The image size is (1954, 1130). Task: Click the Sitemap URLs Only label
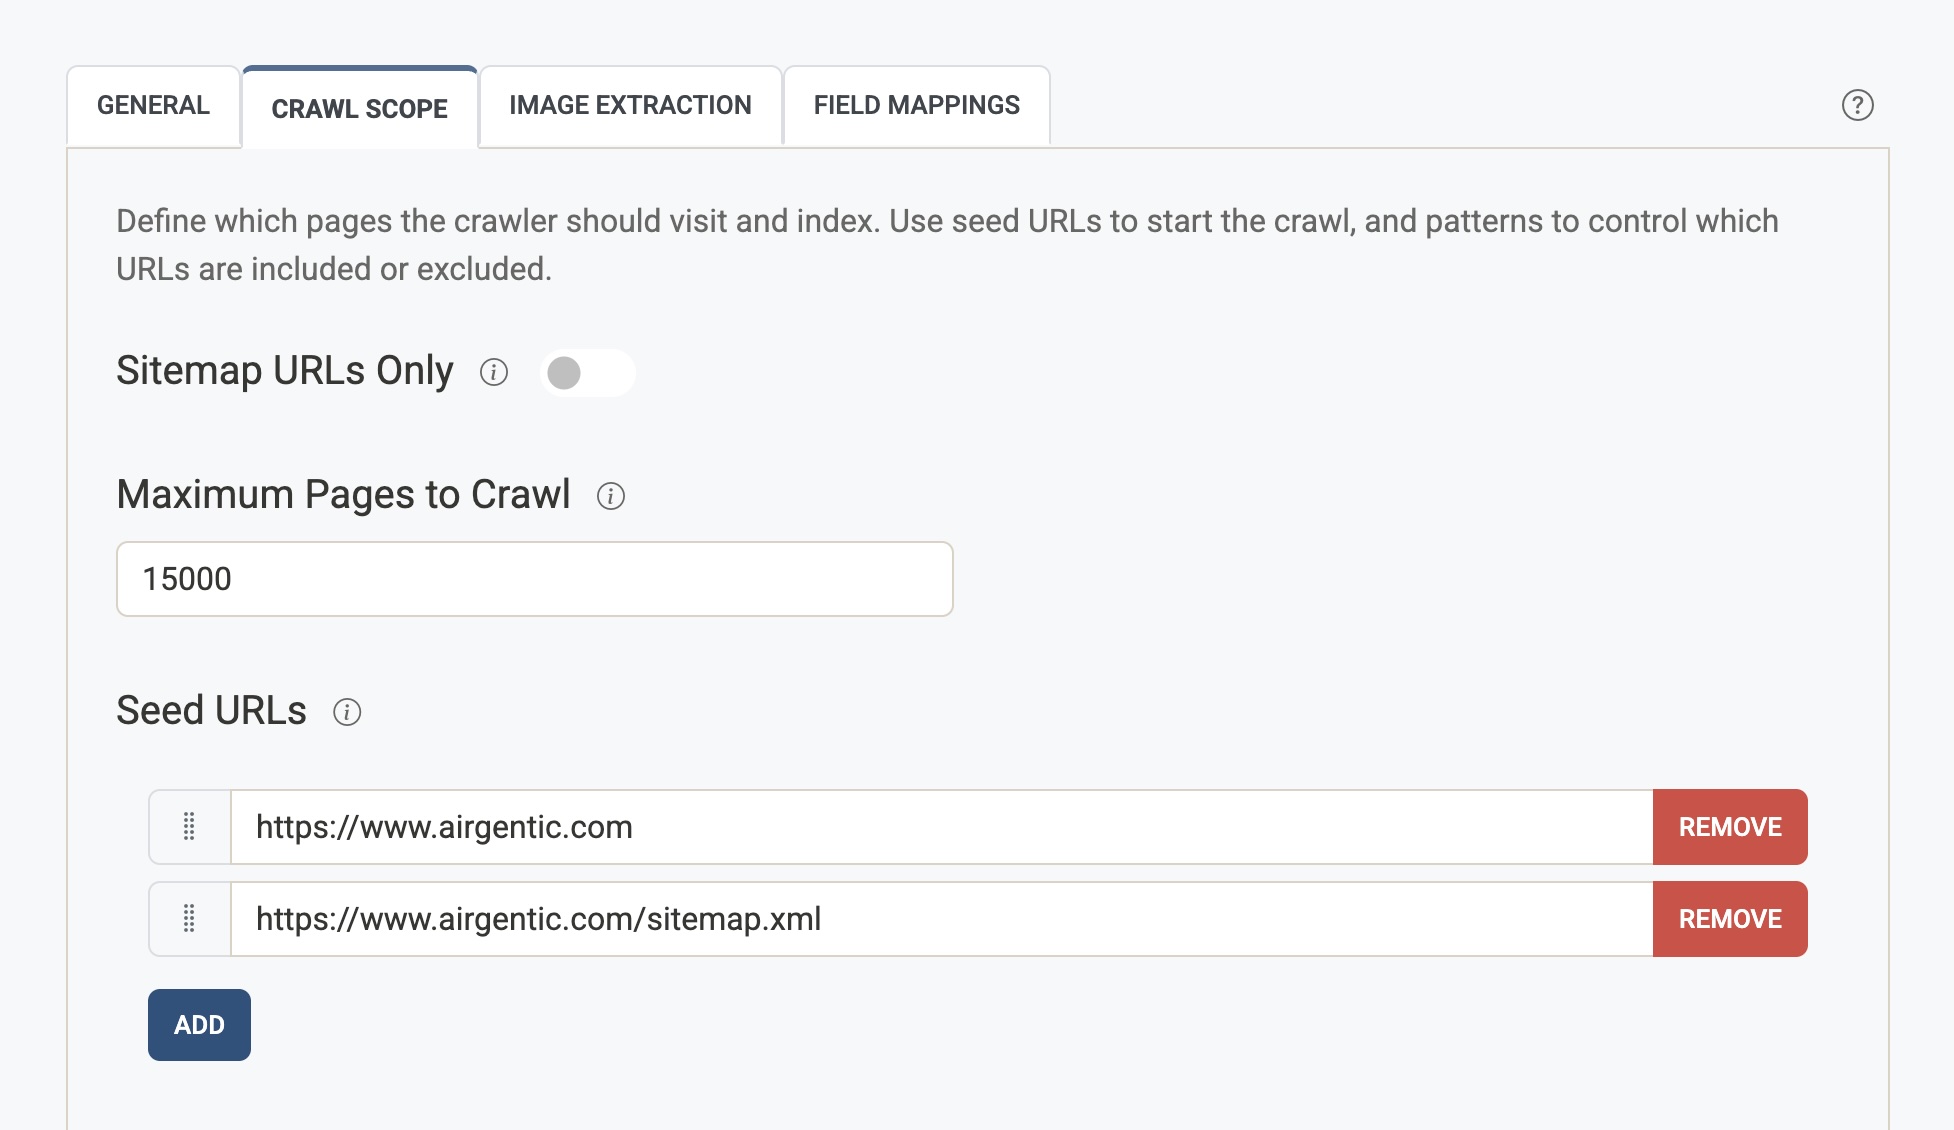coord(285,371)
